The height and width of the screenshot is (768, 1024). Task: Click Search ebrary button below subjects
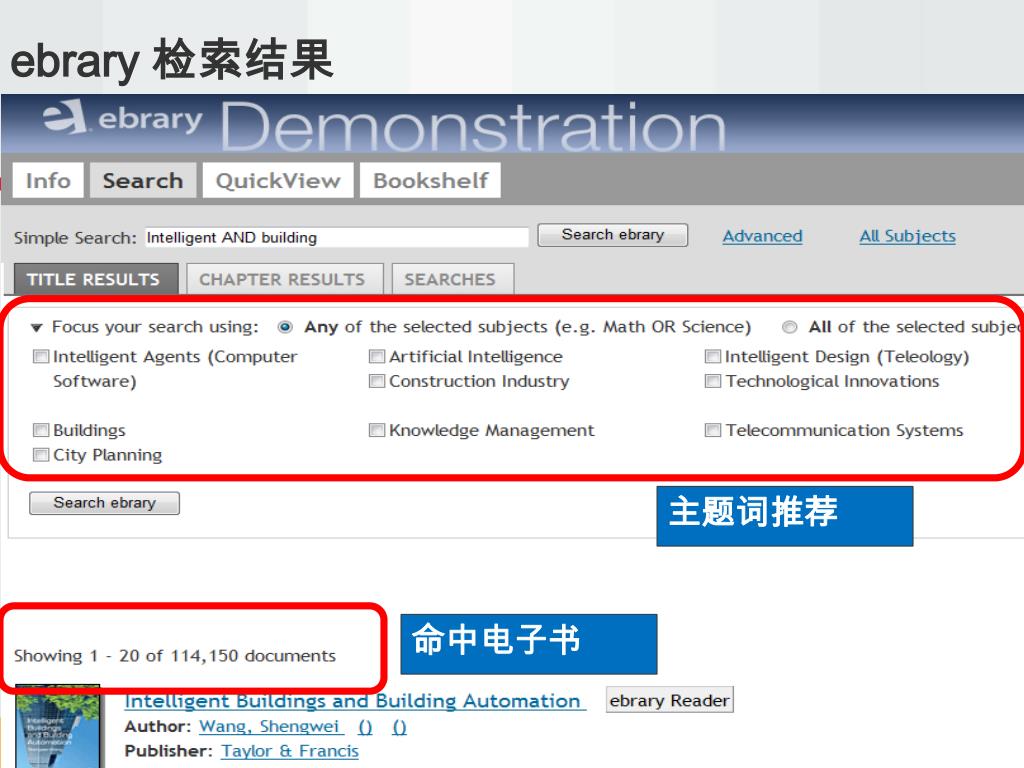pos(104,503)
